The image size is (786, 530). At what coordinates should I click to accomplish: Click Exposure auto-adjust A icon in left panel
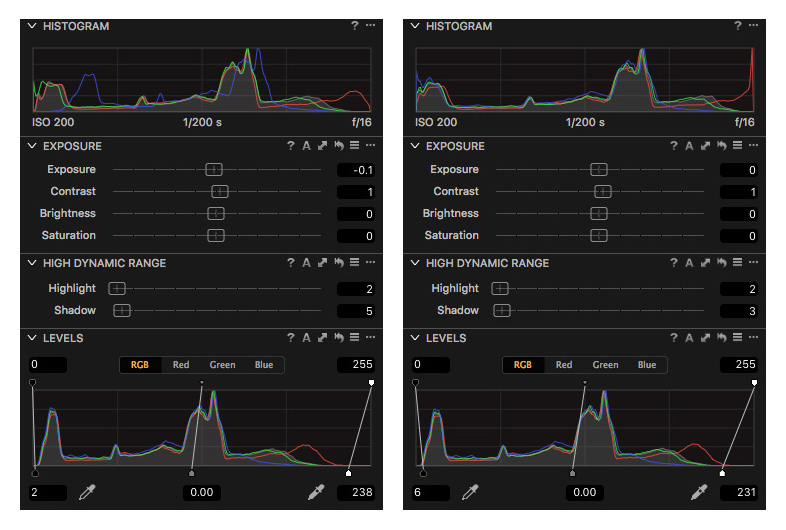pos(306,146)
